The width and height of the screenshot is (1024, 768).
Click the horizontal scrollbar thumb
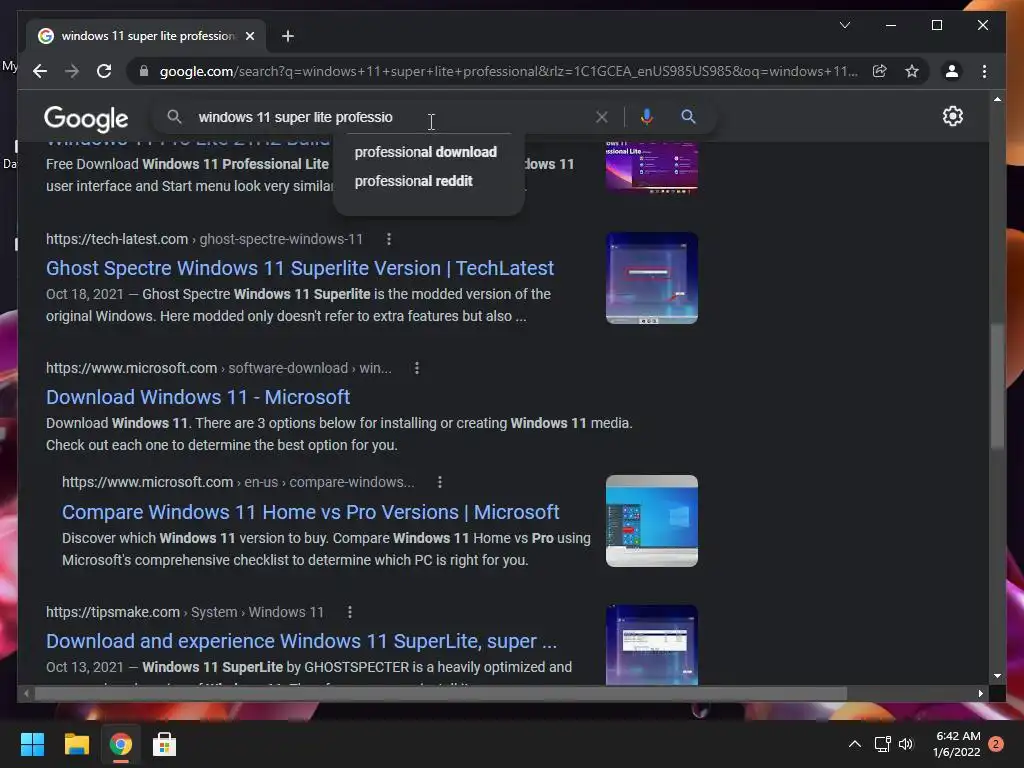pyautogui.click(x=441, y=694)
